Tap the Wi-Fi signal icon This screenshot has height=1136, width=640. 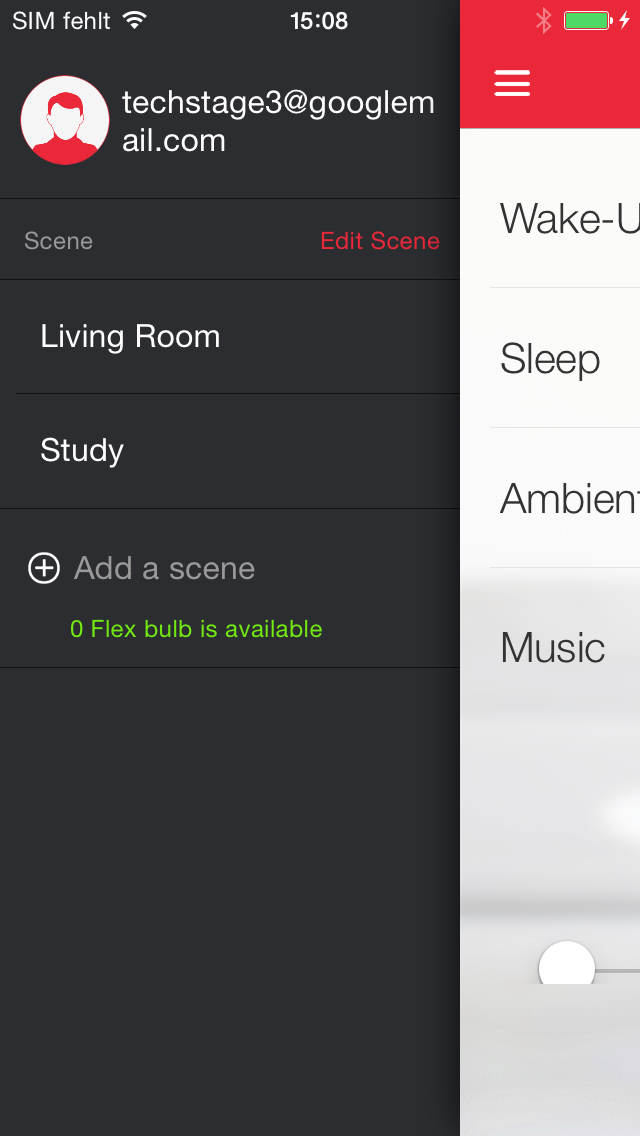click(x=134, y=20)
